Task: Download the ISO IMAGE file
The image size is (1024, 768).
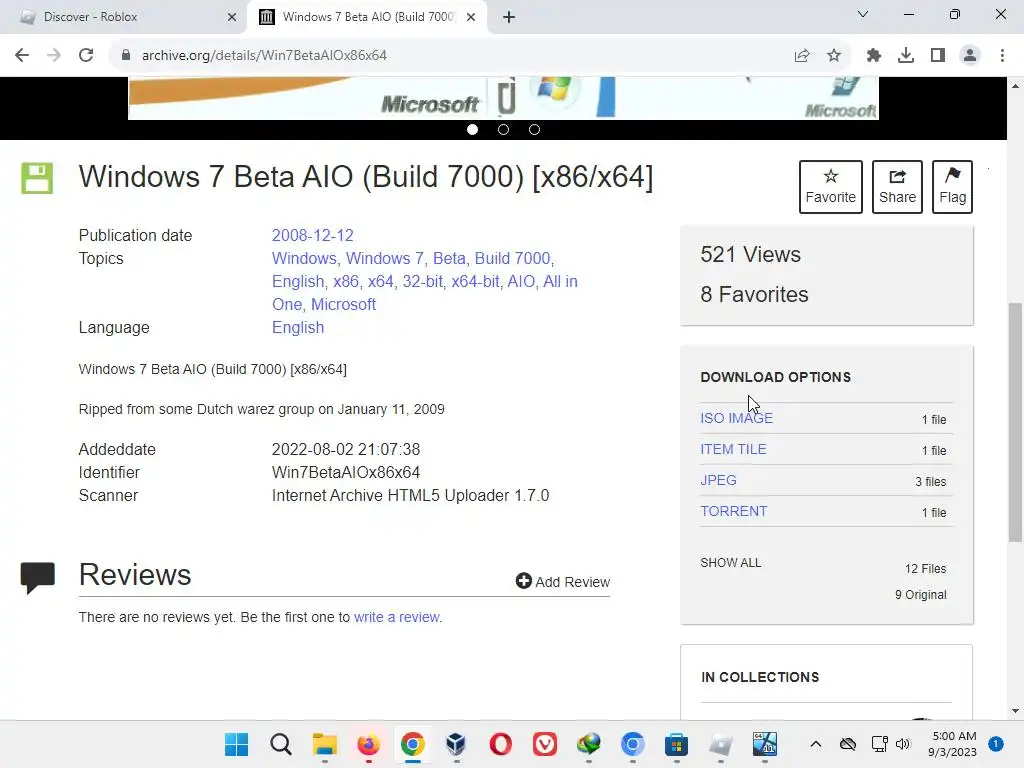Action: tap(737, 418)
